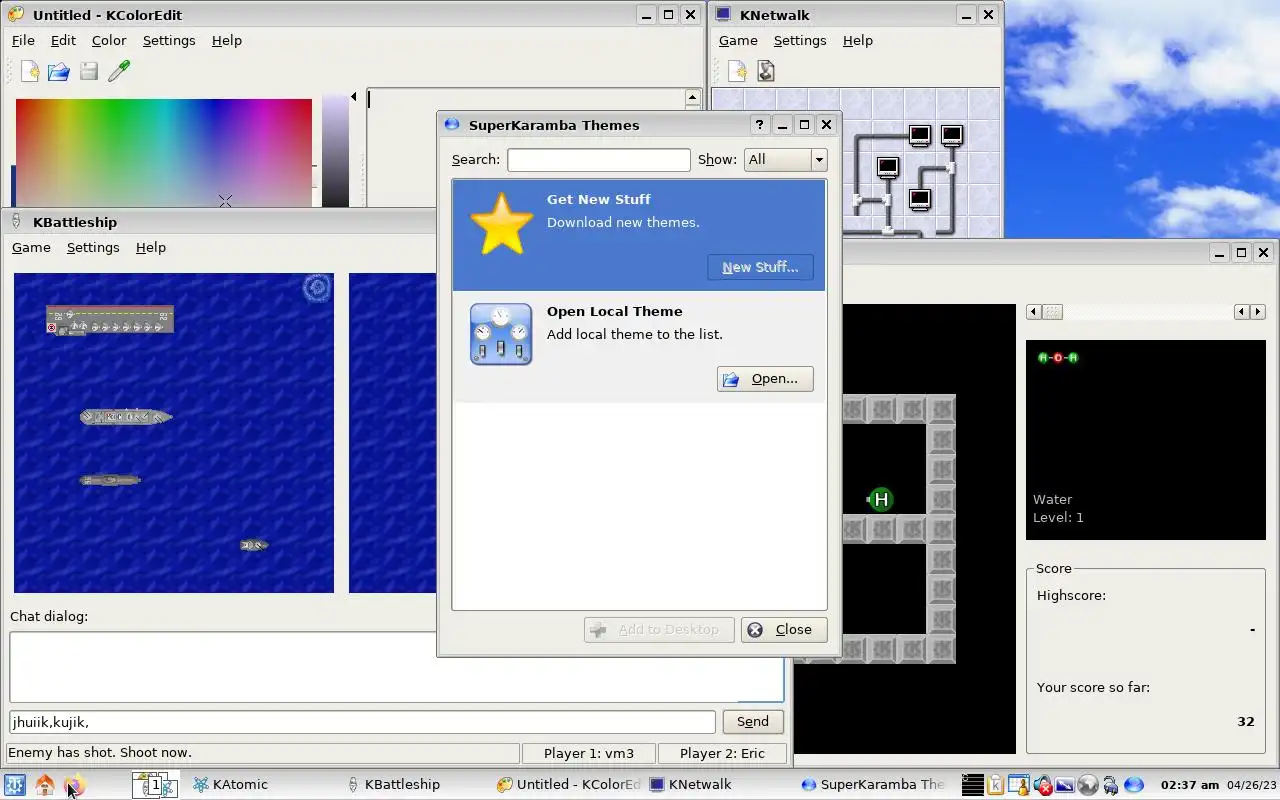
Task: Click the brightness gradient bar in KColorEdit
Action: click(x=335, y=153)
